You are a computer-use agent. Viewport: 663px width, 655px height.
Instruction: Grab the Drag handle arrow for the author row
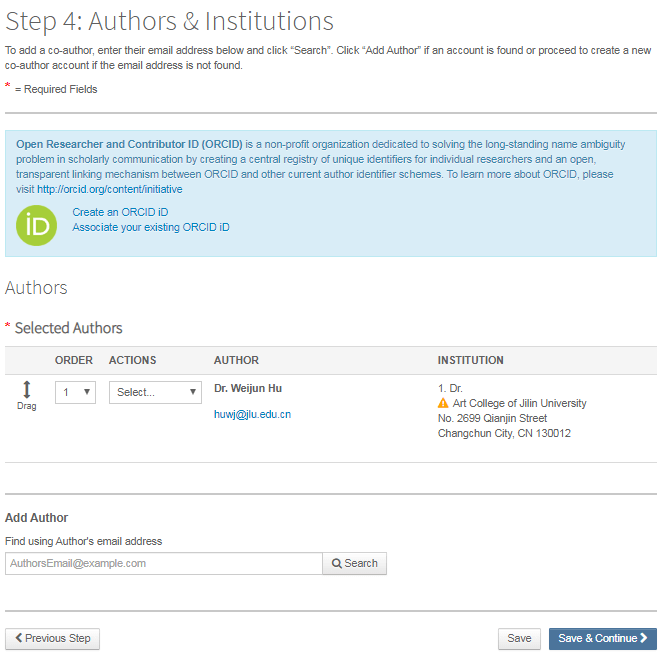pos(27,390)
